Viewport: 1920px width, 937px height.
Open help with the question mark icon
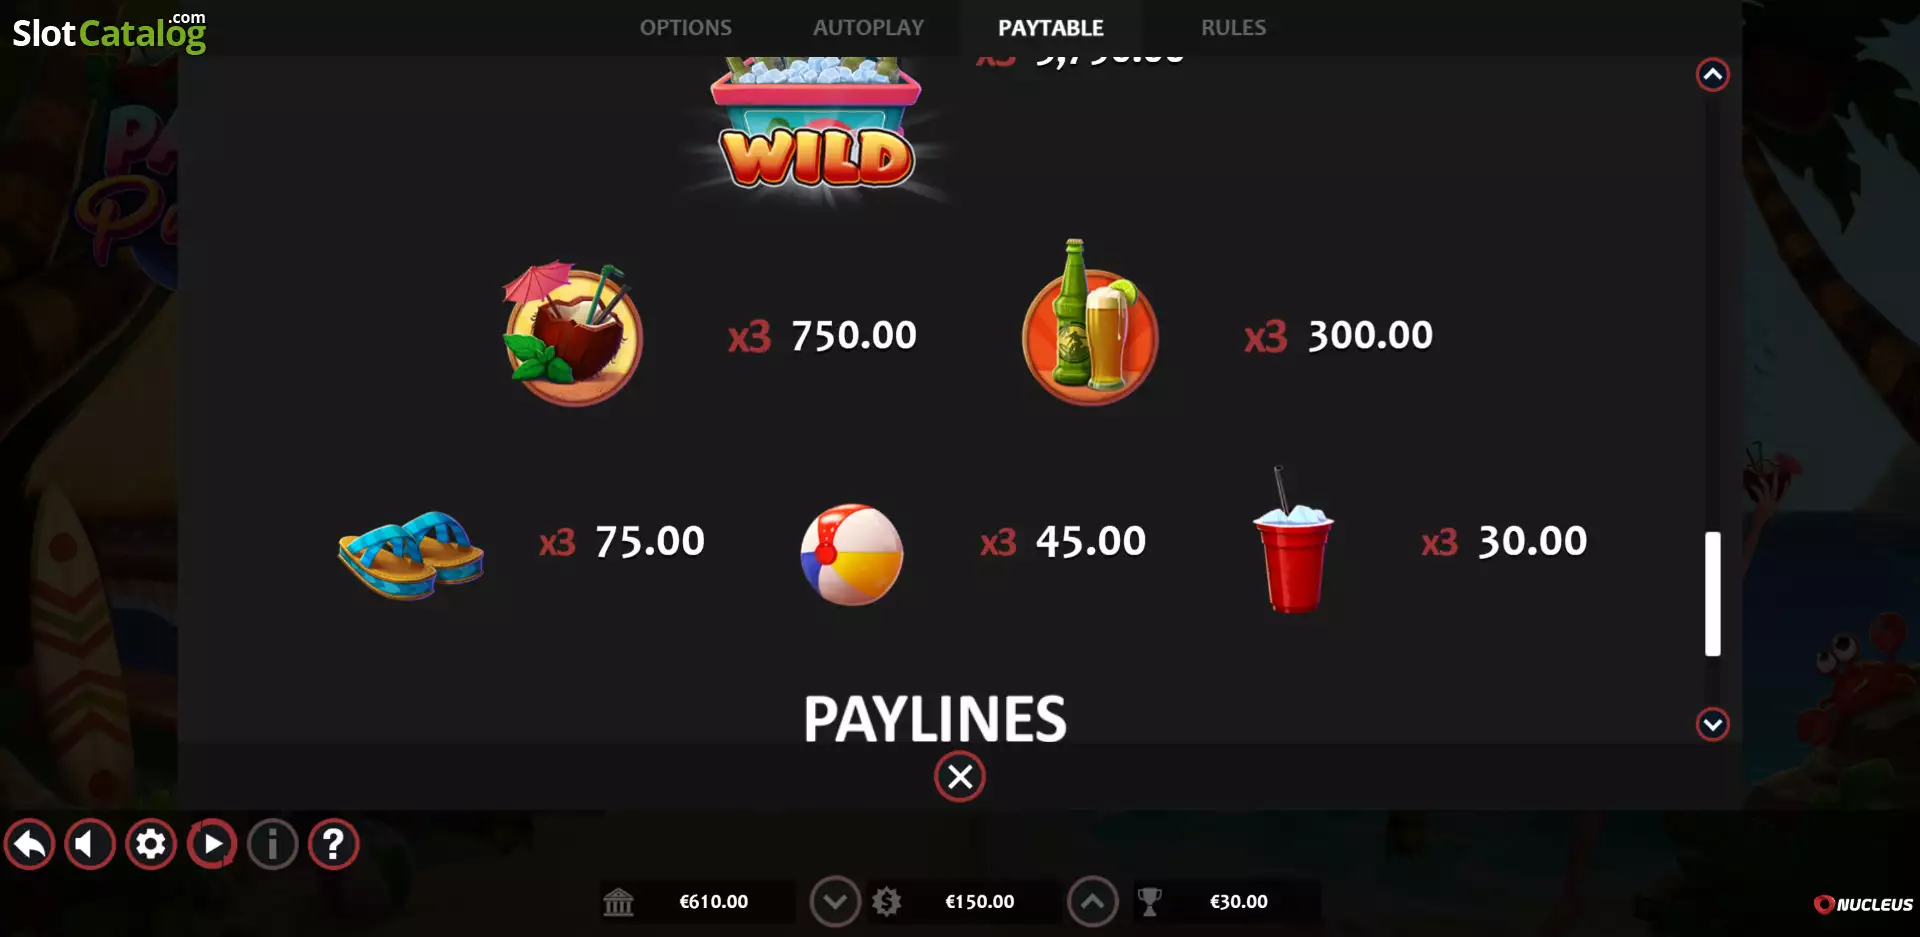333,845
